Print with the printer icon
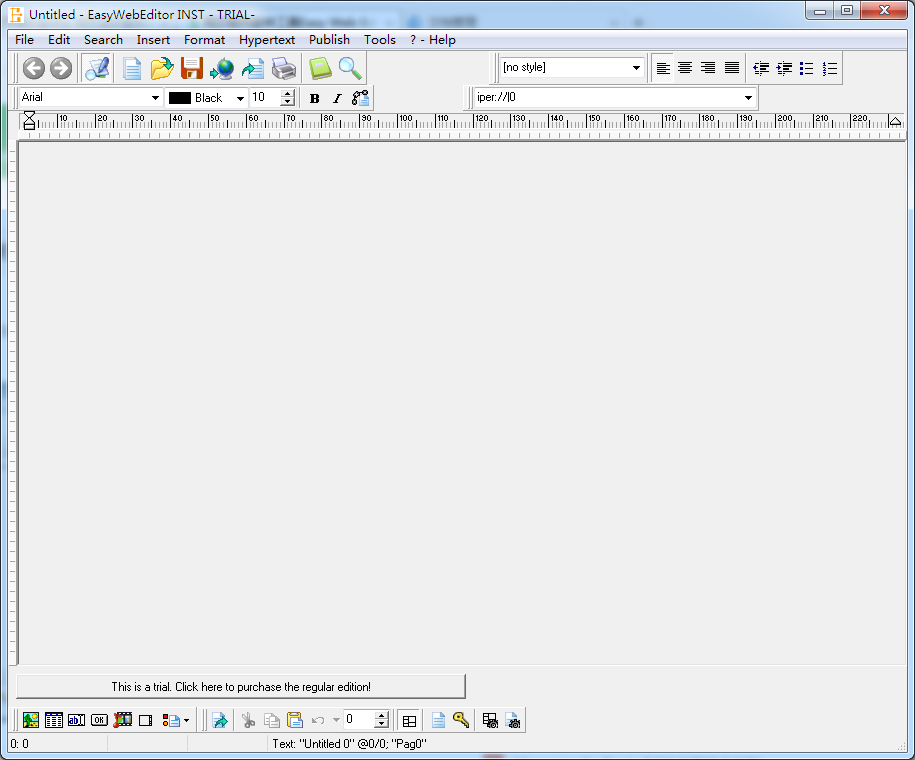 pos(284,68)
